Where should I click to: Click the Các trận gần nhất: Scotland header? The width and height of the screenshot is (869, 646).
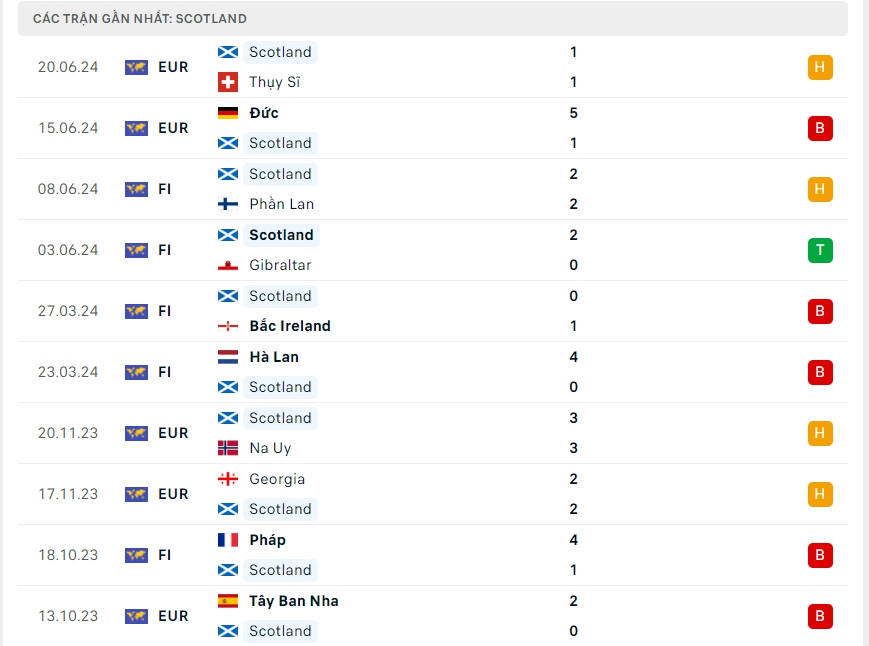(x=140, y=19)
